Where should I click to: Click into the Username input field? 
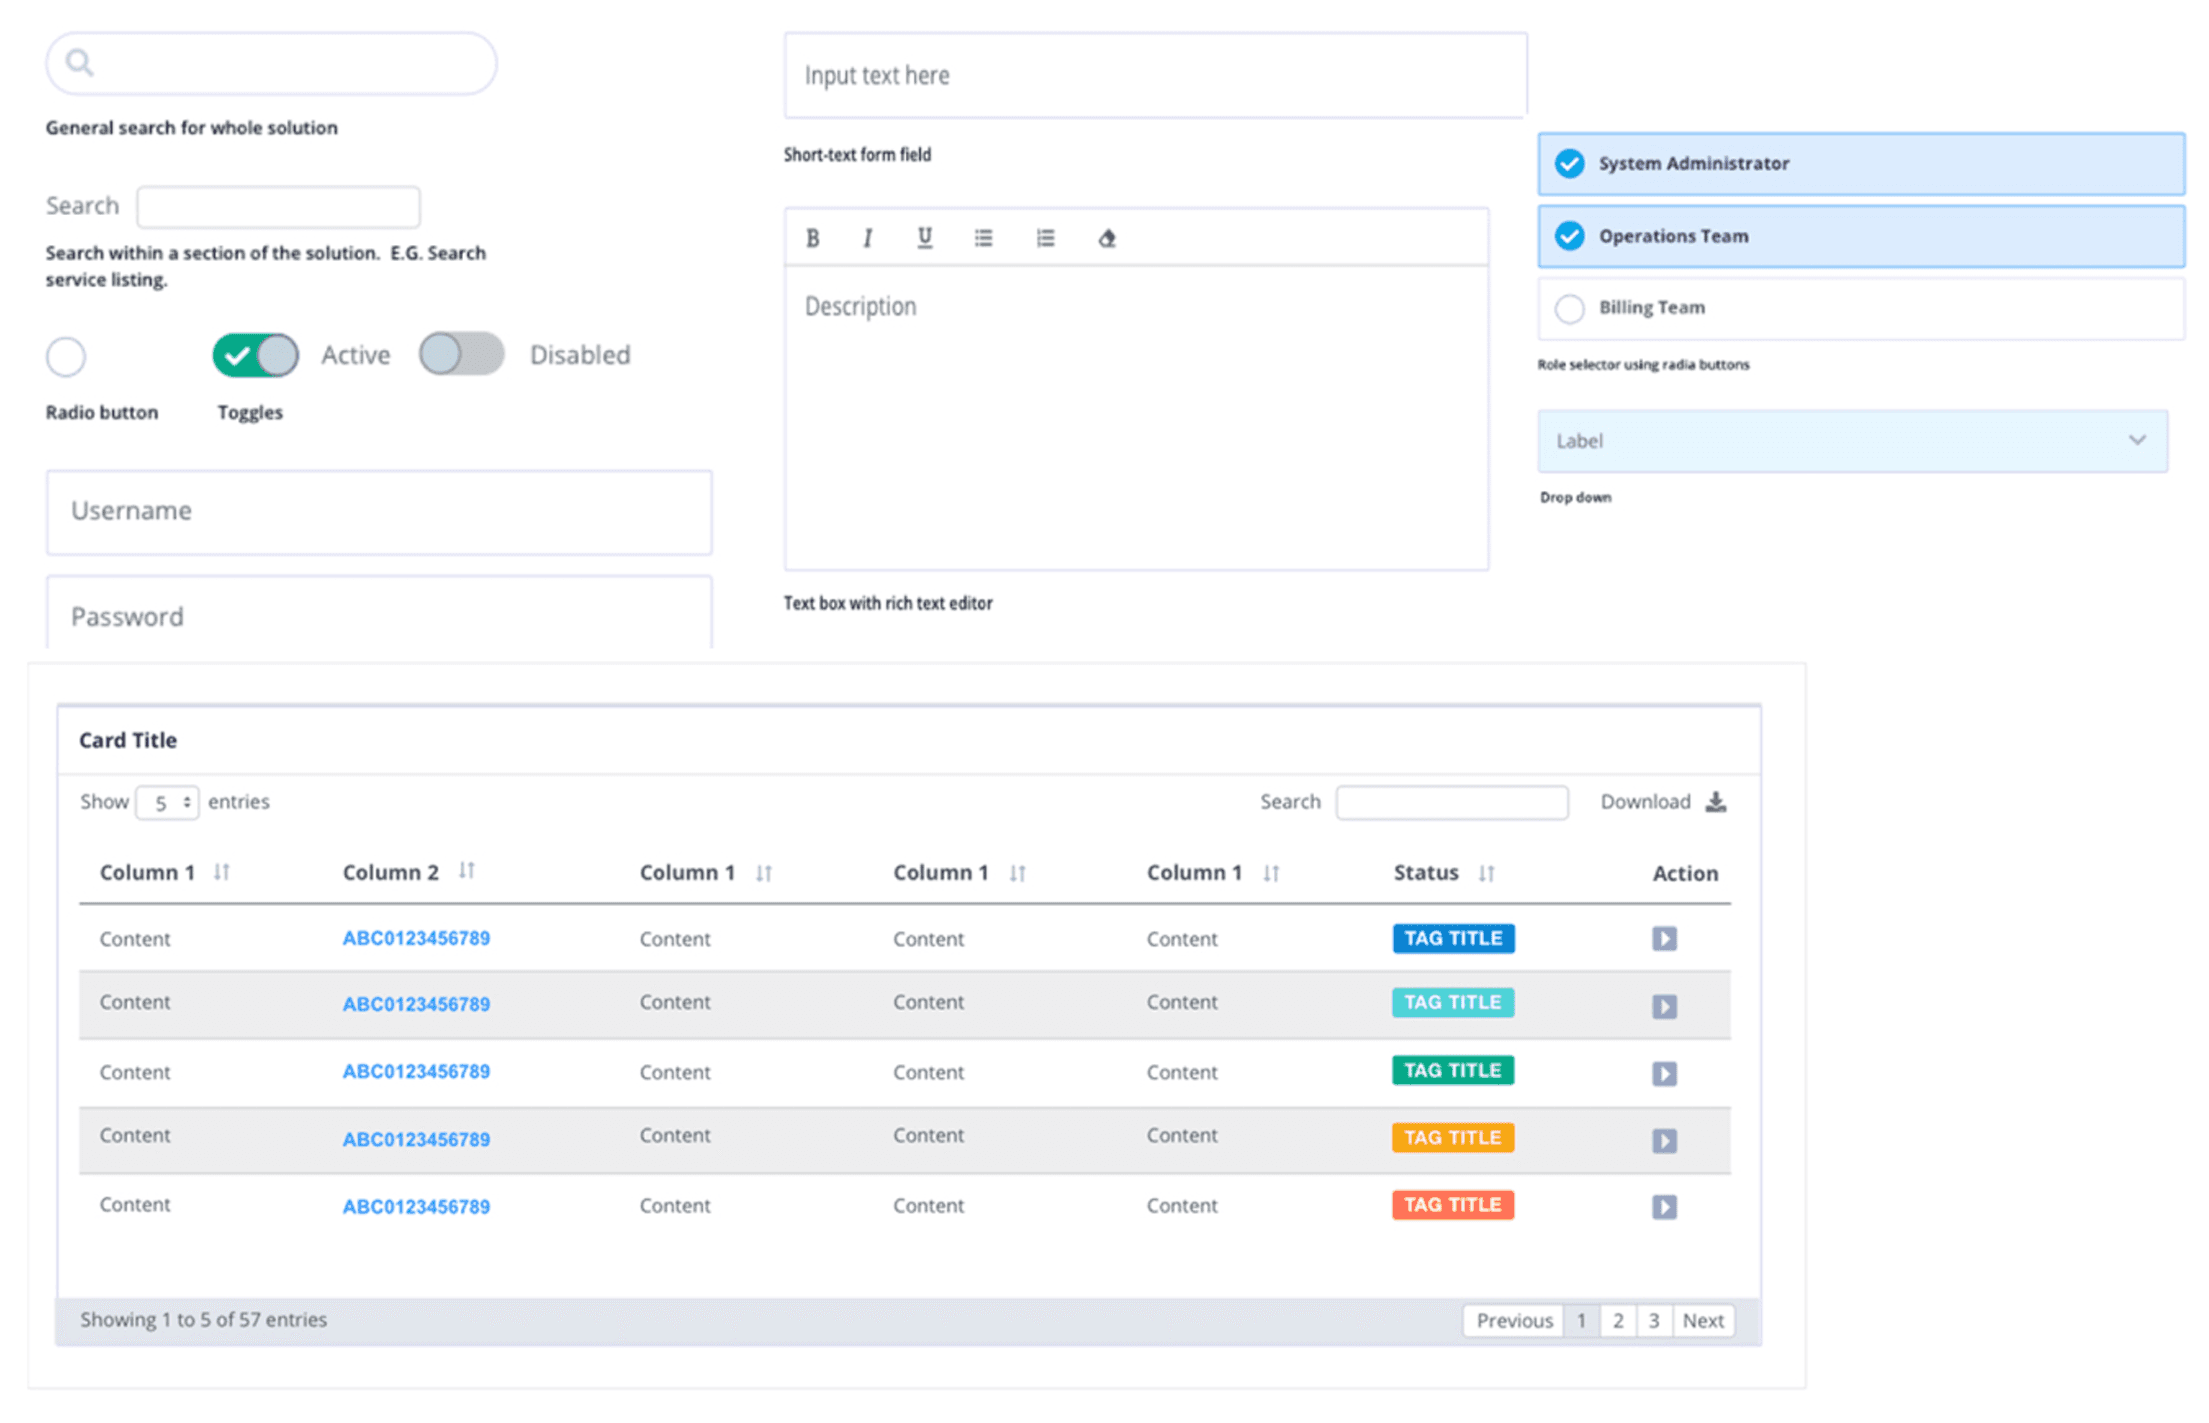tap(379, 512)
